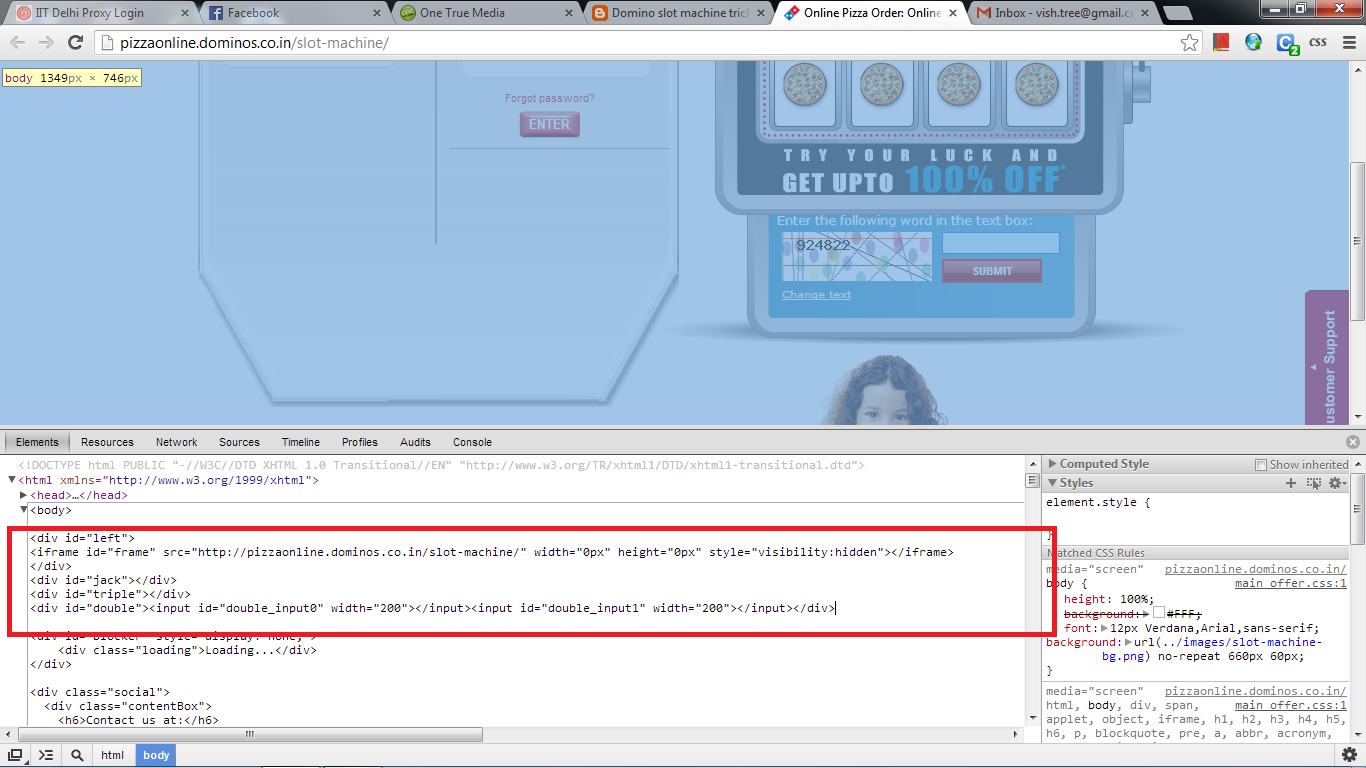The width and height of the screenshot is (1366, 768).
Task: Open the Forgot password? link
Action: coord(549,98)
